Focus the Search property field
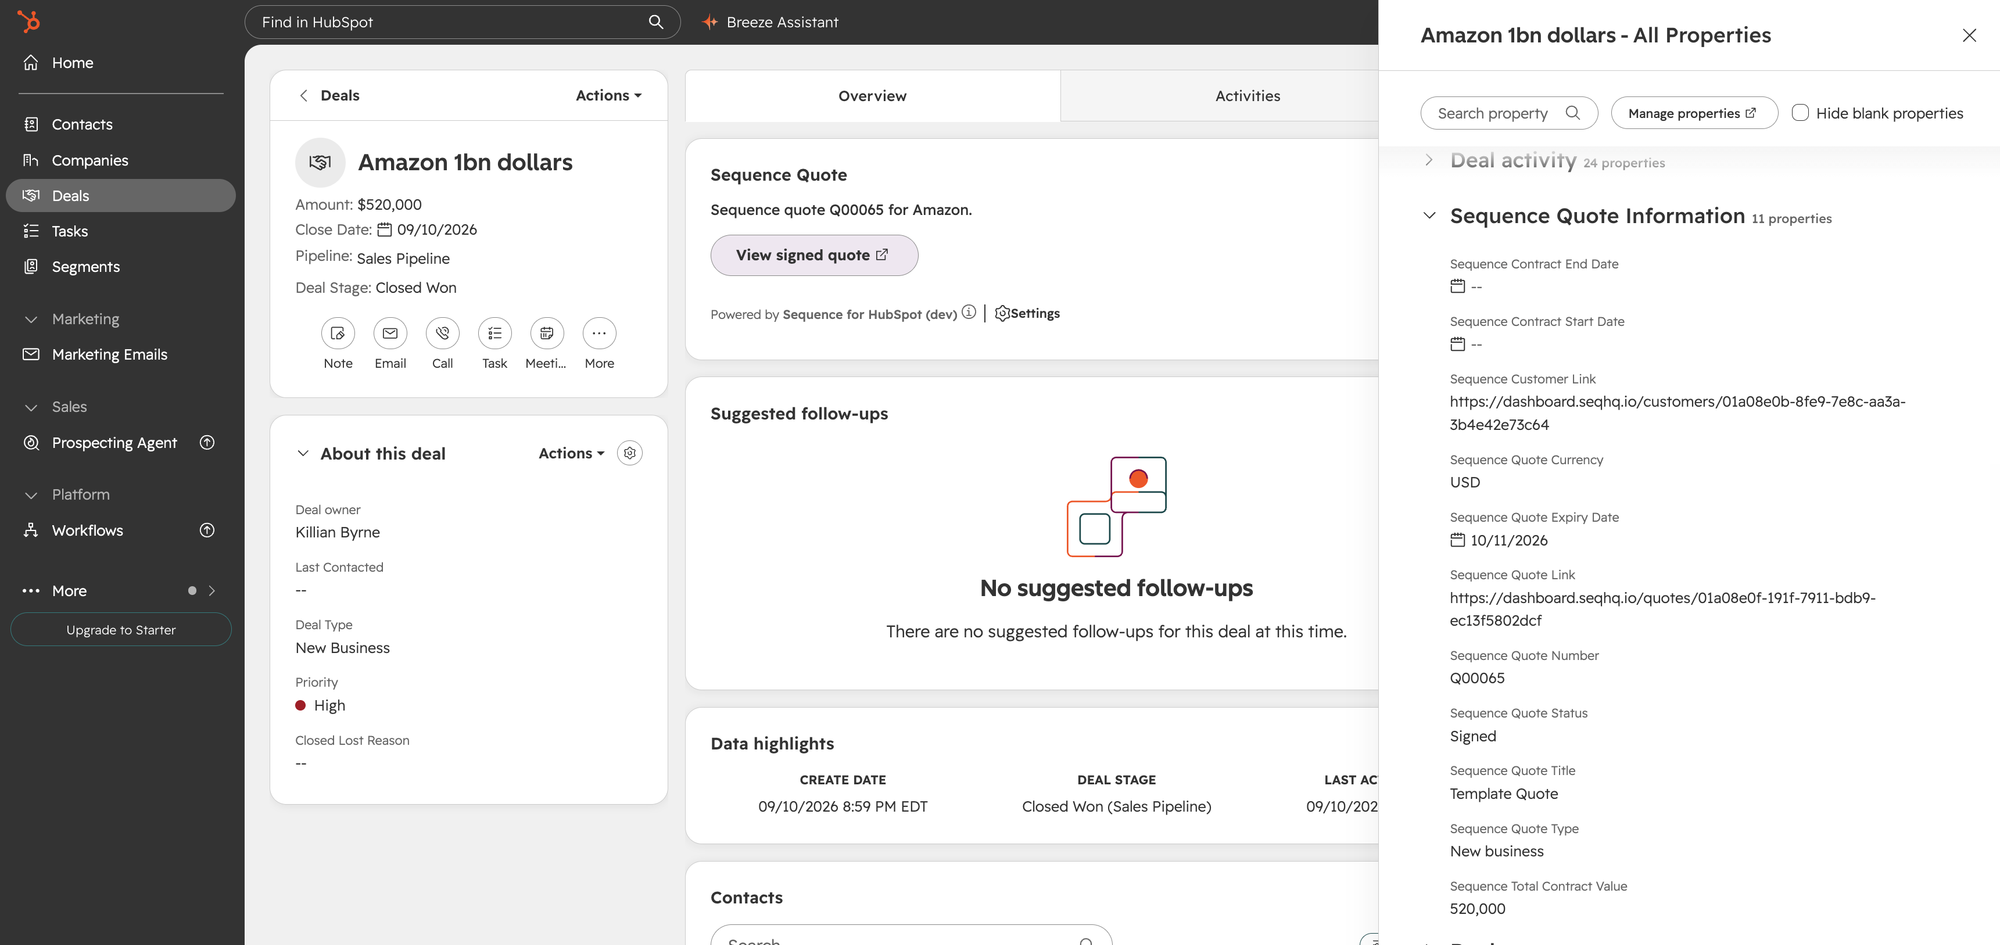The image size is (2000, 945). click(x=1508, y=113)
